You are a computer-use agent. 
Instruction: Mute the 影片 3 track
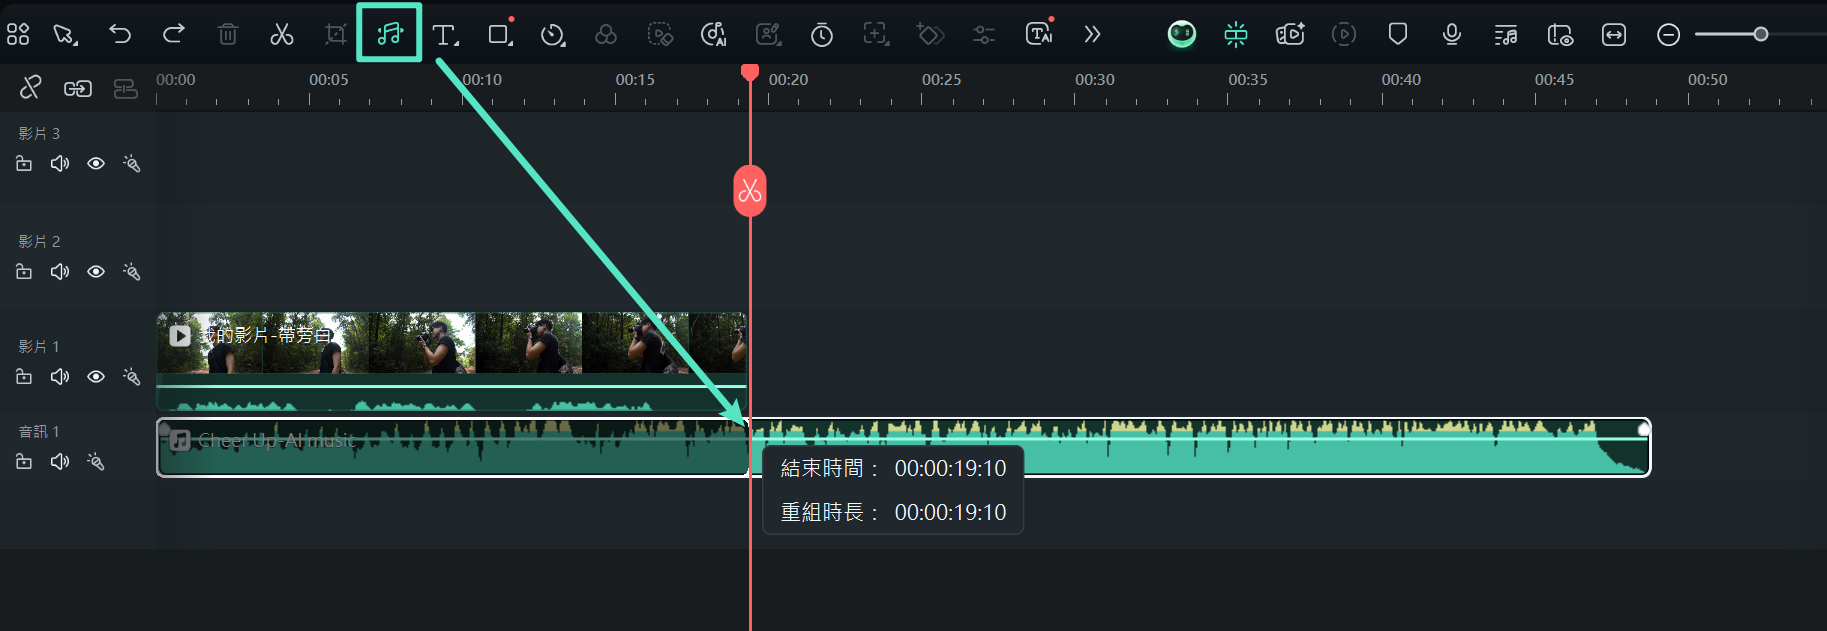(x=60, y=163)
